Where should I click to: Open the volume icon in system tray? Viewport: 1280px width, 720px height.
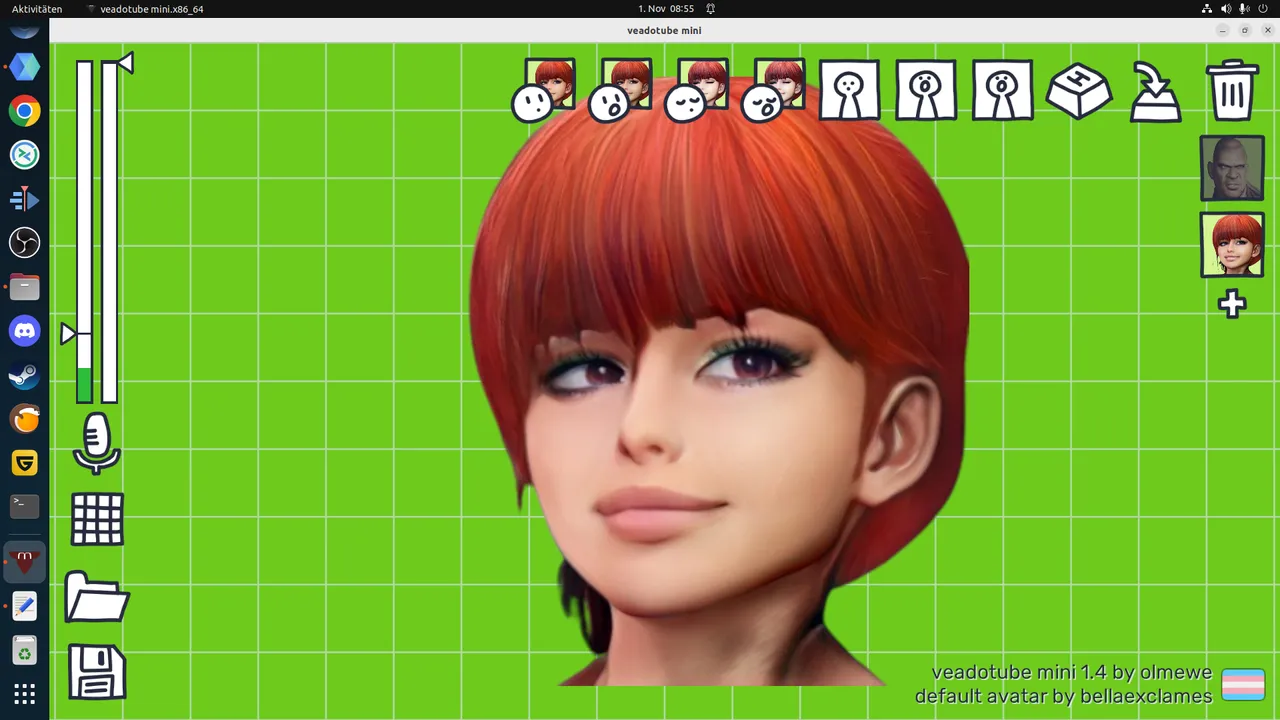1226,9
